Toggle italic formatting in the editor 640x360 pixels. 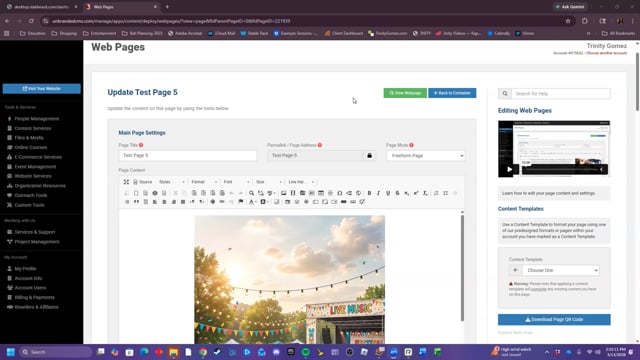[378, 193]
